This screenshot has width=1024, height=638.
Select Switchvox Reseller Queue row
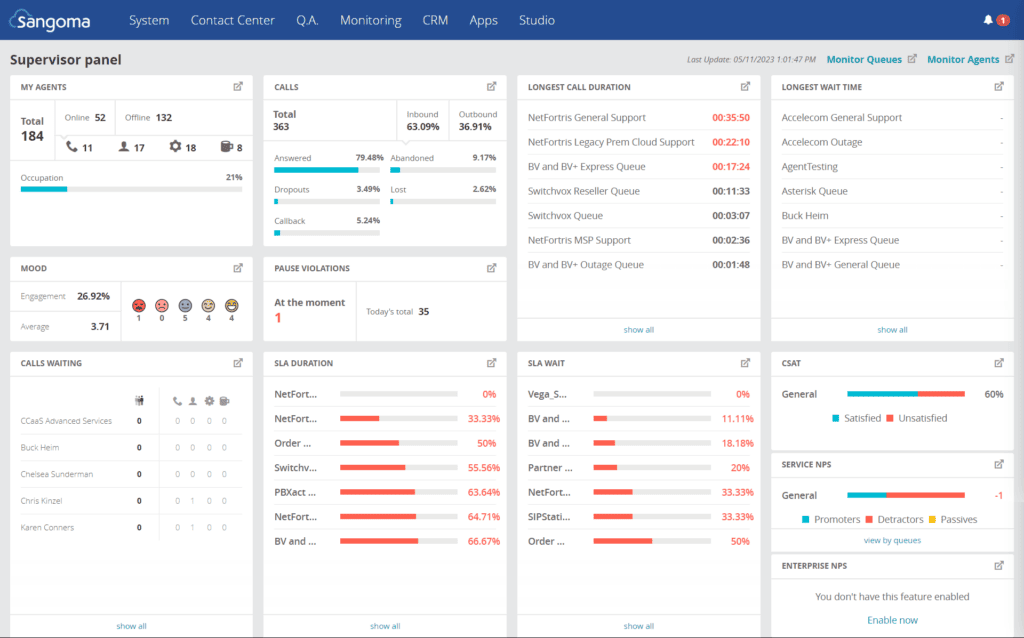pyautogui.click(x=639, y=191)
